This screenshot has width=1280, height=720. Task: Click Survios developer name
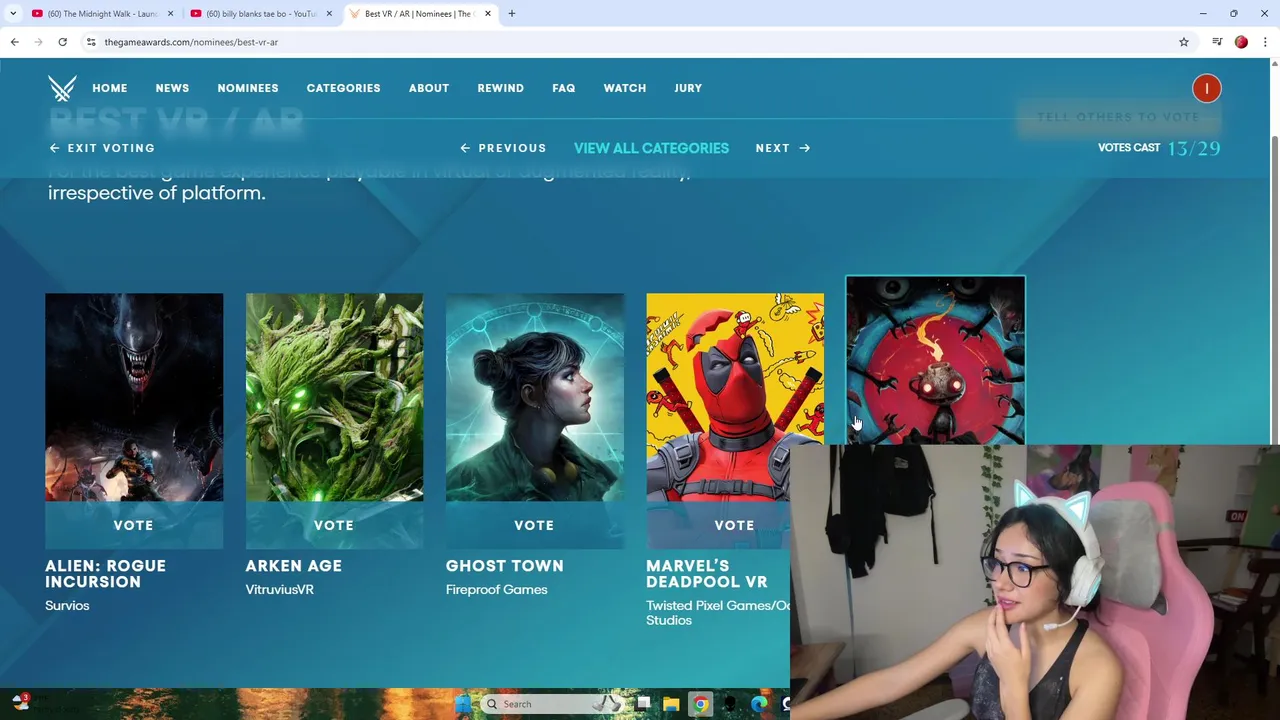pos(67,605)
